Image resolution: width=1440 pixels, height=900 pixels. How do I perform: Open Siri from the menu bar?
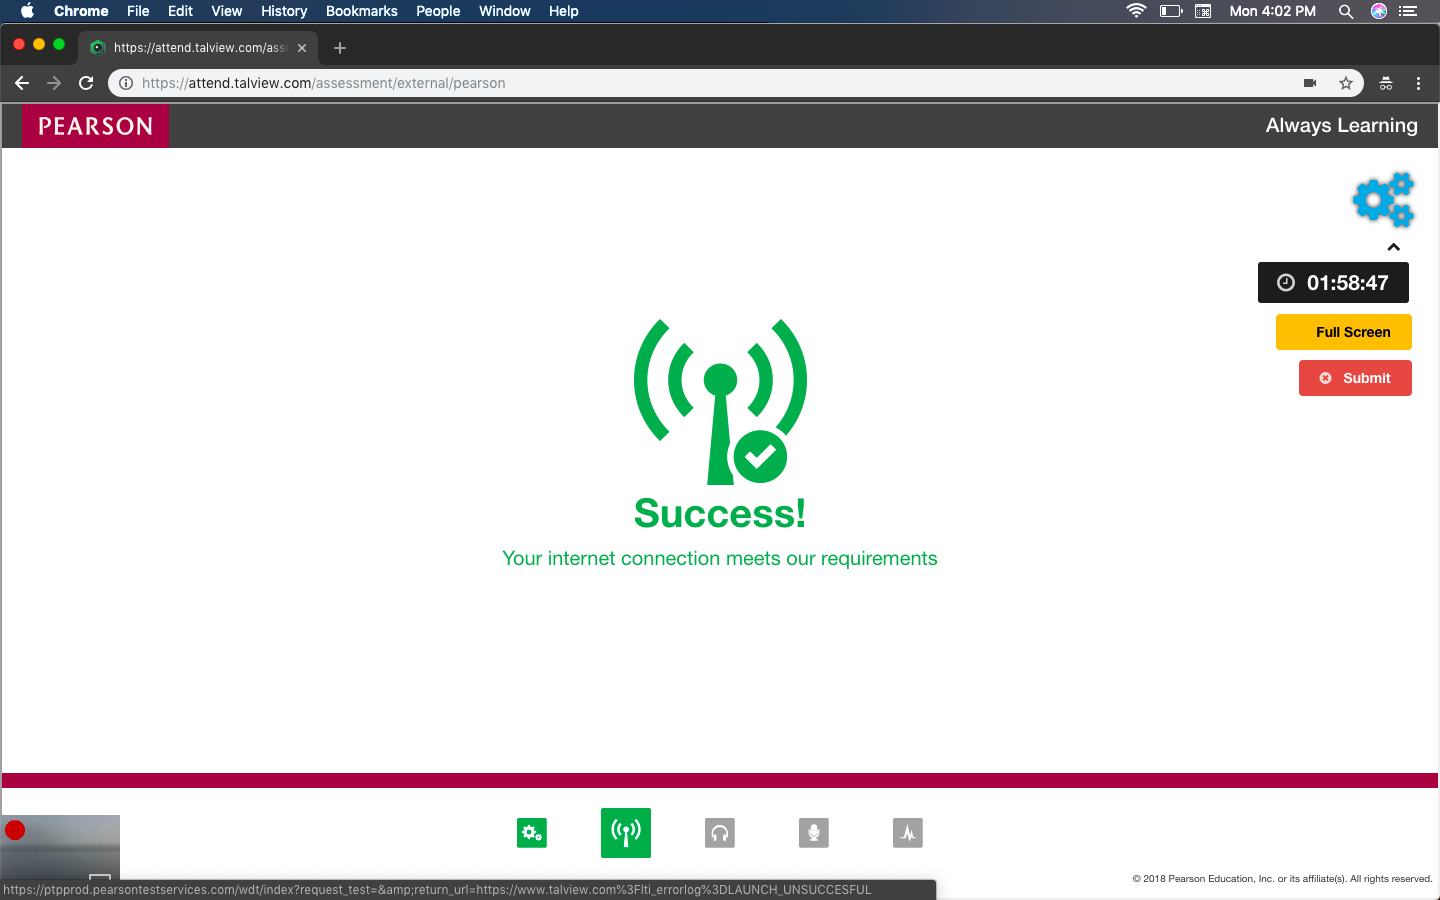tap(1379, 11)
